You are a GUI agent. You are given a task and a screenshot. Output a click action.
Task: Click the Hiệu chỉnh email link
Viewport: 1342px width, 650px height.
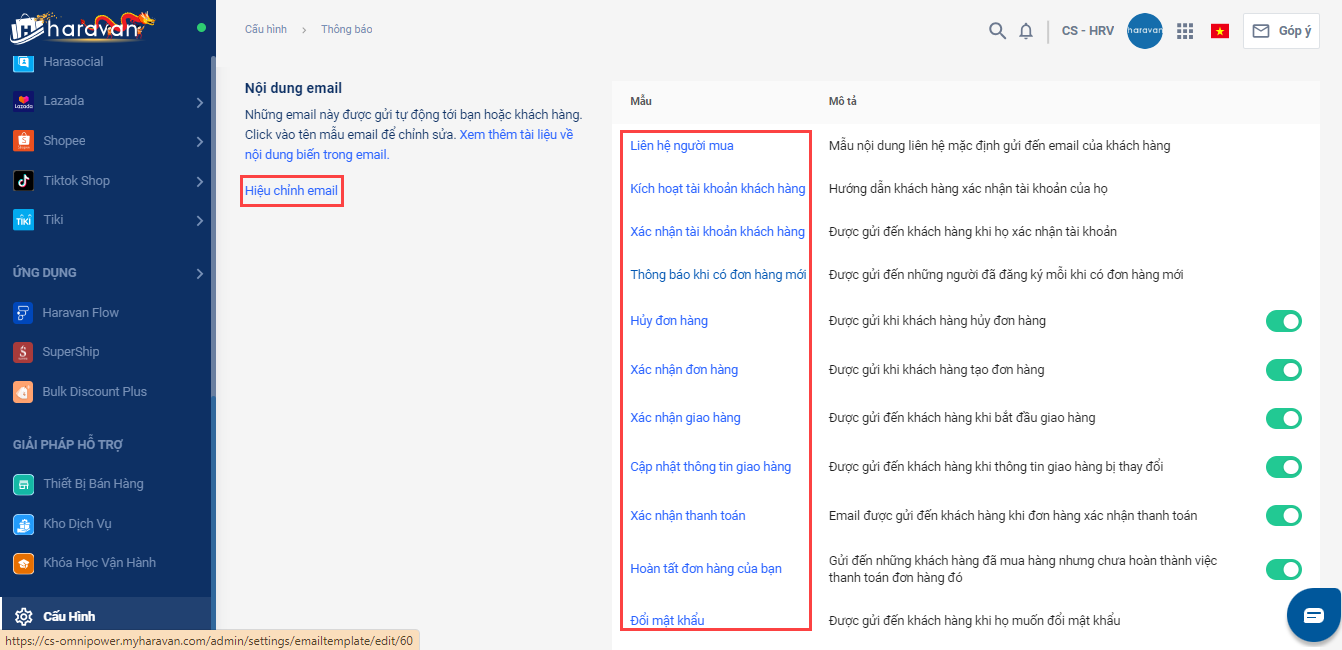point(291,190)
